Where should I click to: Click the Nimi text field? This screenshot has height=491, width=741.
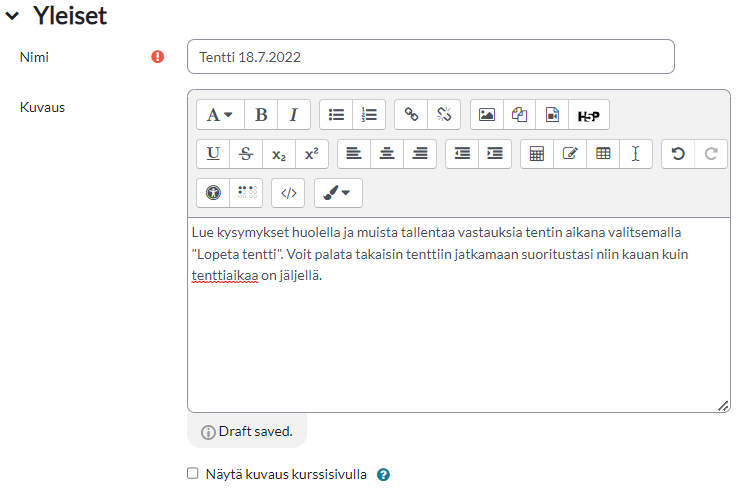pyautogui.click(x=430, y=57)
